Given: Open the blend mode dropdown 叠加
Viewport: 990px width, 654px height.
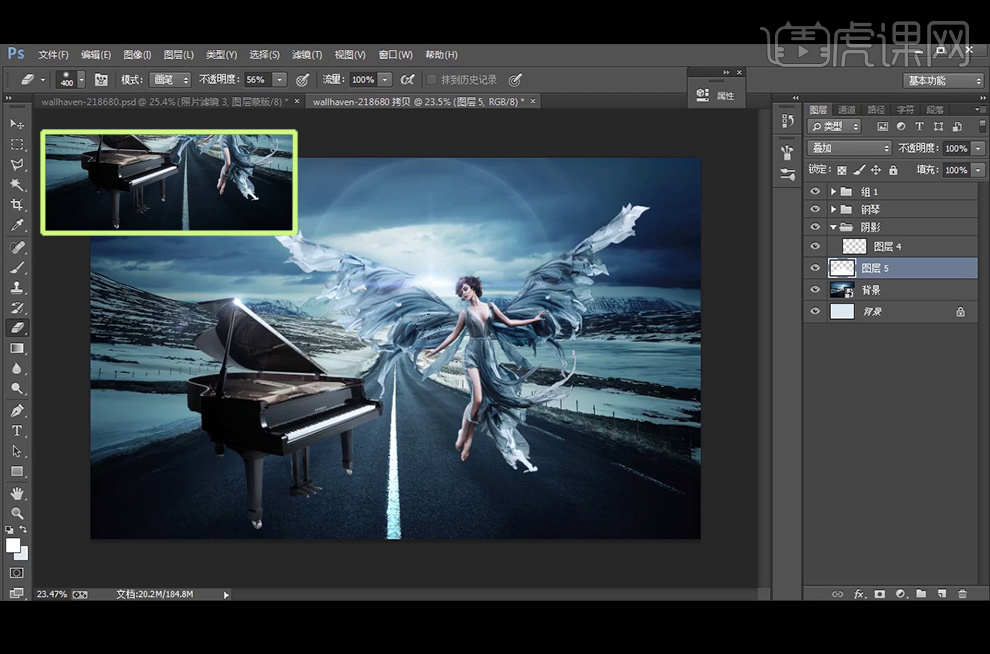Looking at the screenshot, I should coord(849,148).
